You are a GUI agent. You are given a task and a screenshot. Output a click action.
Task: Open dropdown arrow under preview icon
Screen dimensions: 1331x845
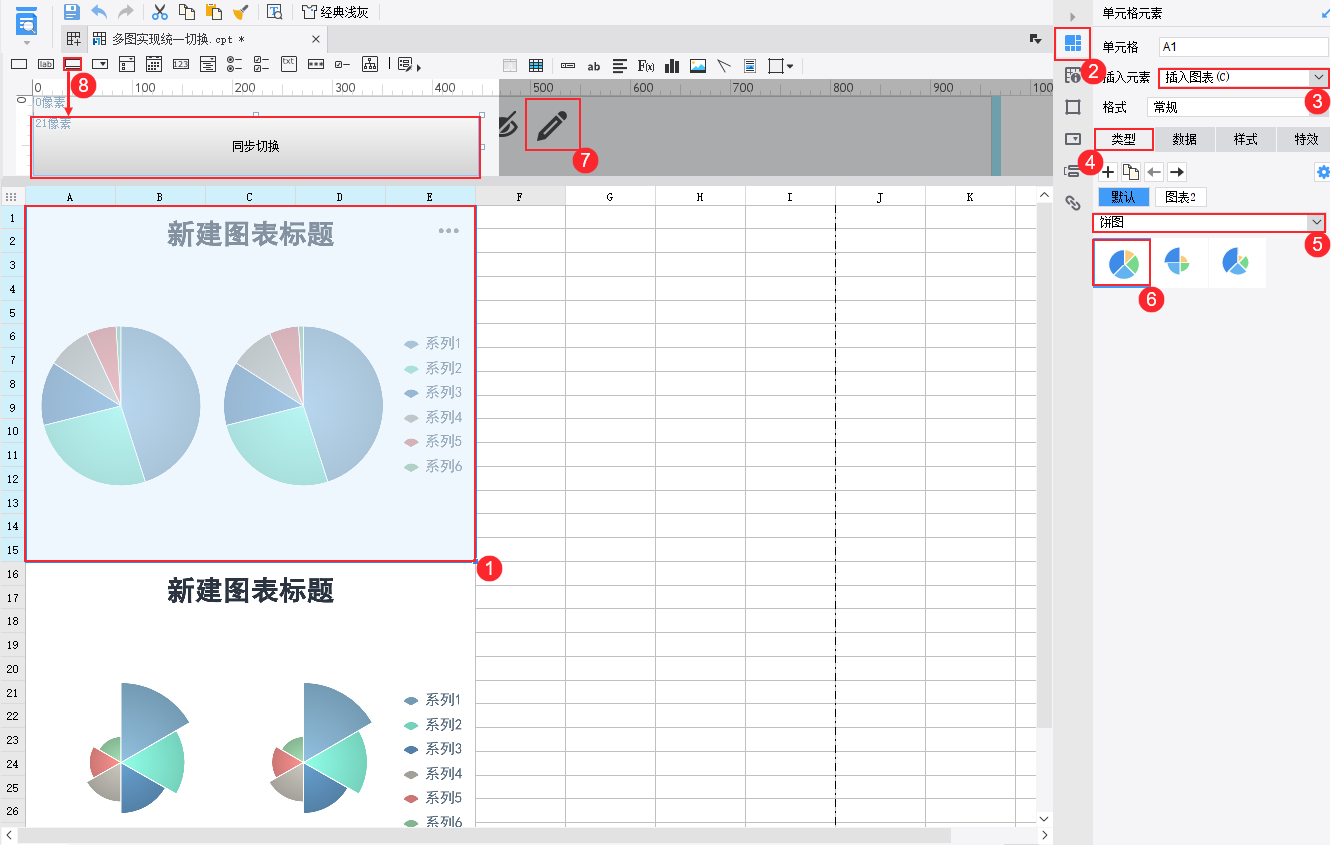coord(26,43)
